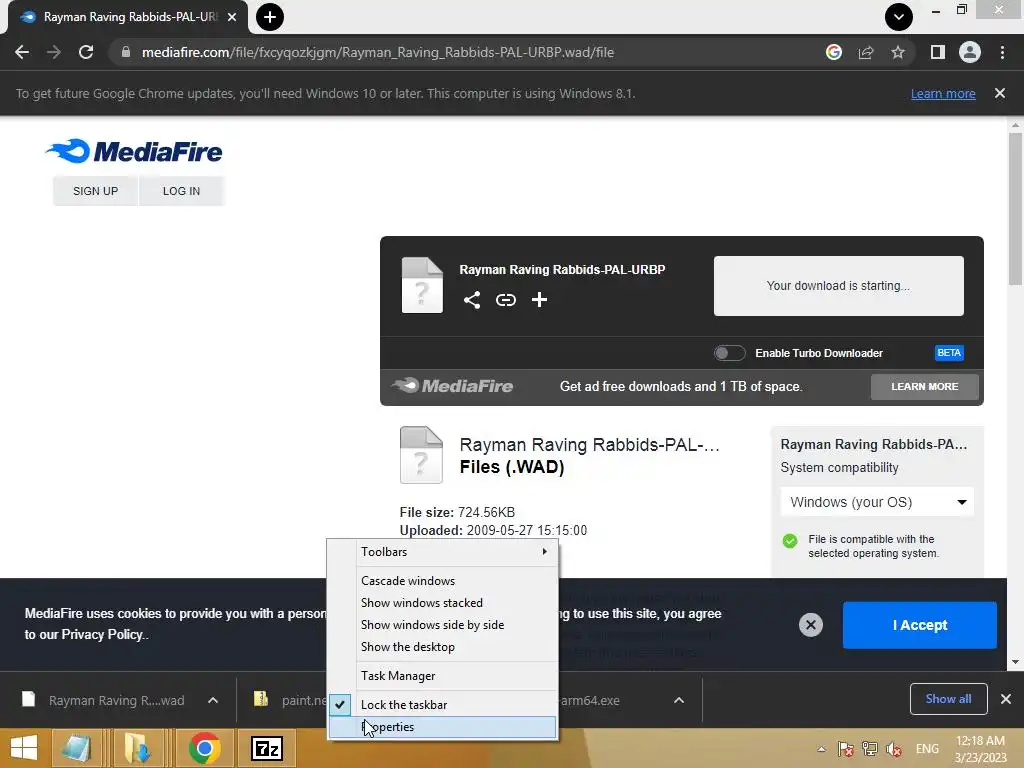The height and width of the screenshot is (768, 1024).
Task: Click the paint.net download item
Action: [289, 700]
